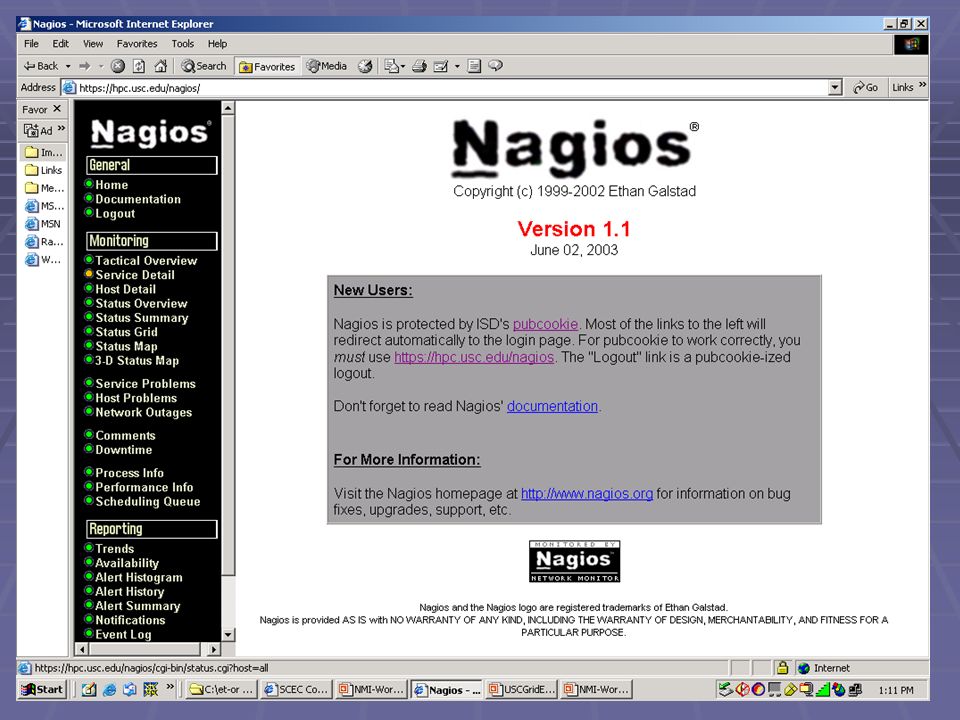Open the Edit menu
Image resolution: width=960 pixels, height=720 pixels.
(x=61, y=43)
